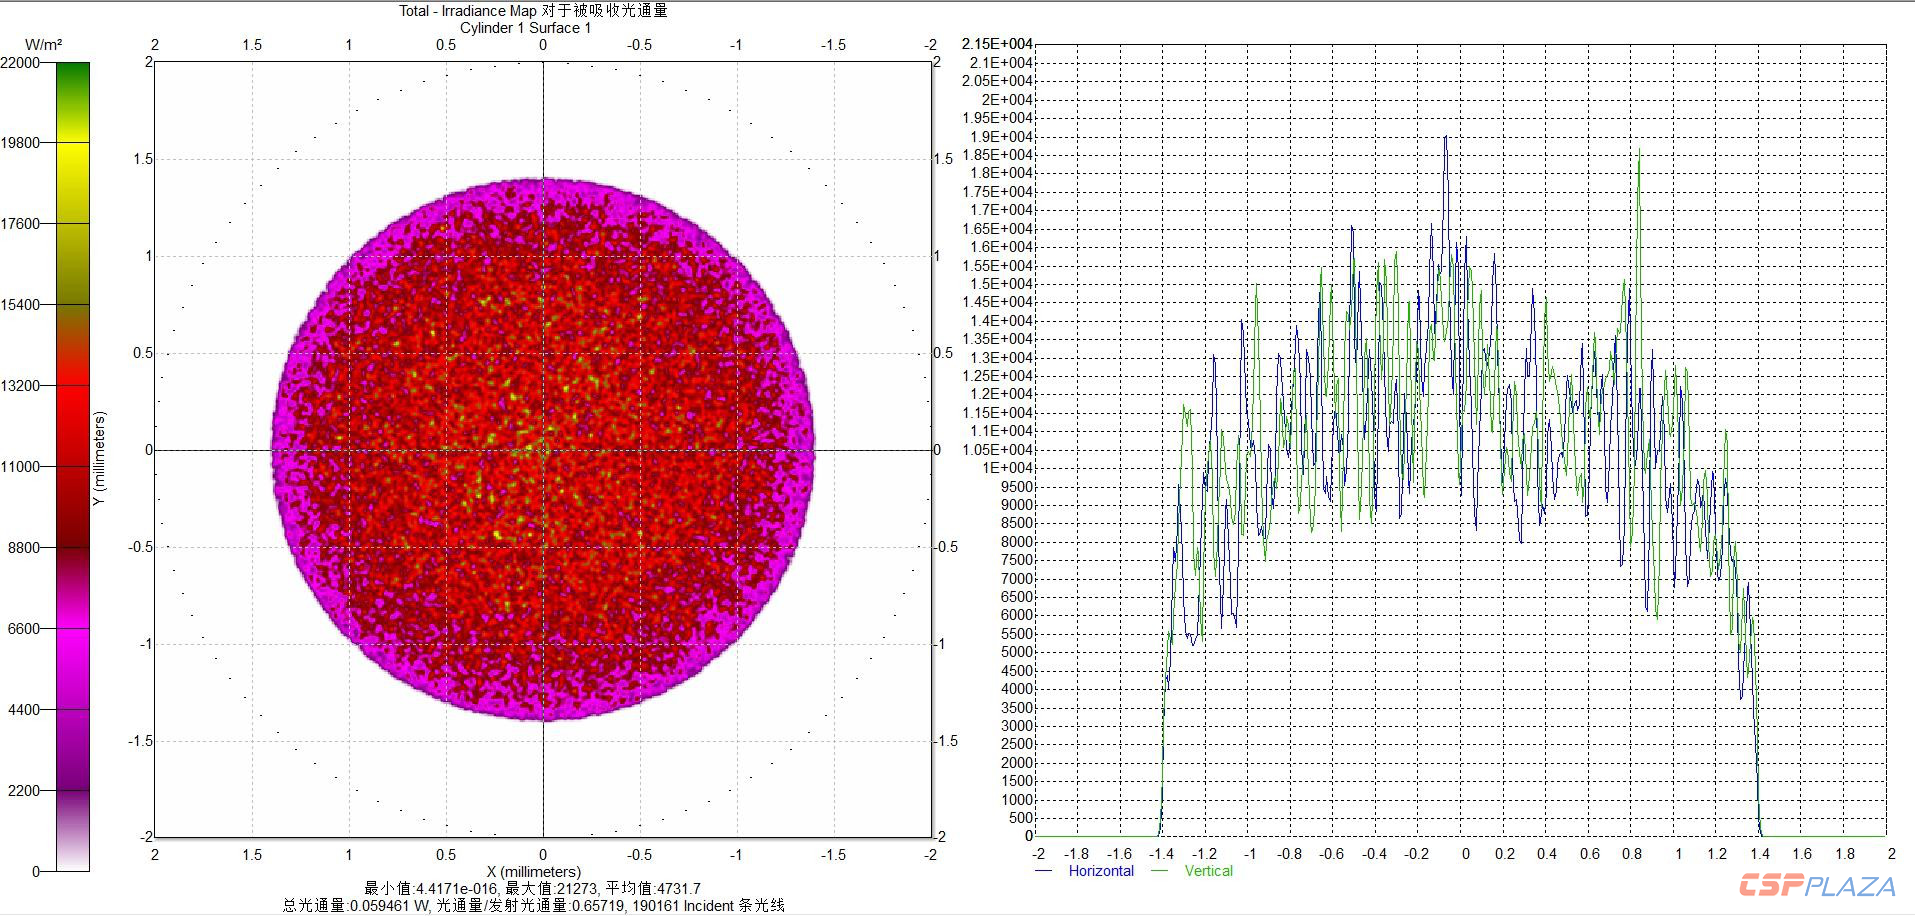Click the 22000 color scale value
The width and height of the screenshot is (1915, 916).
(x=20, y=62)
